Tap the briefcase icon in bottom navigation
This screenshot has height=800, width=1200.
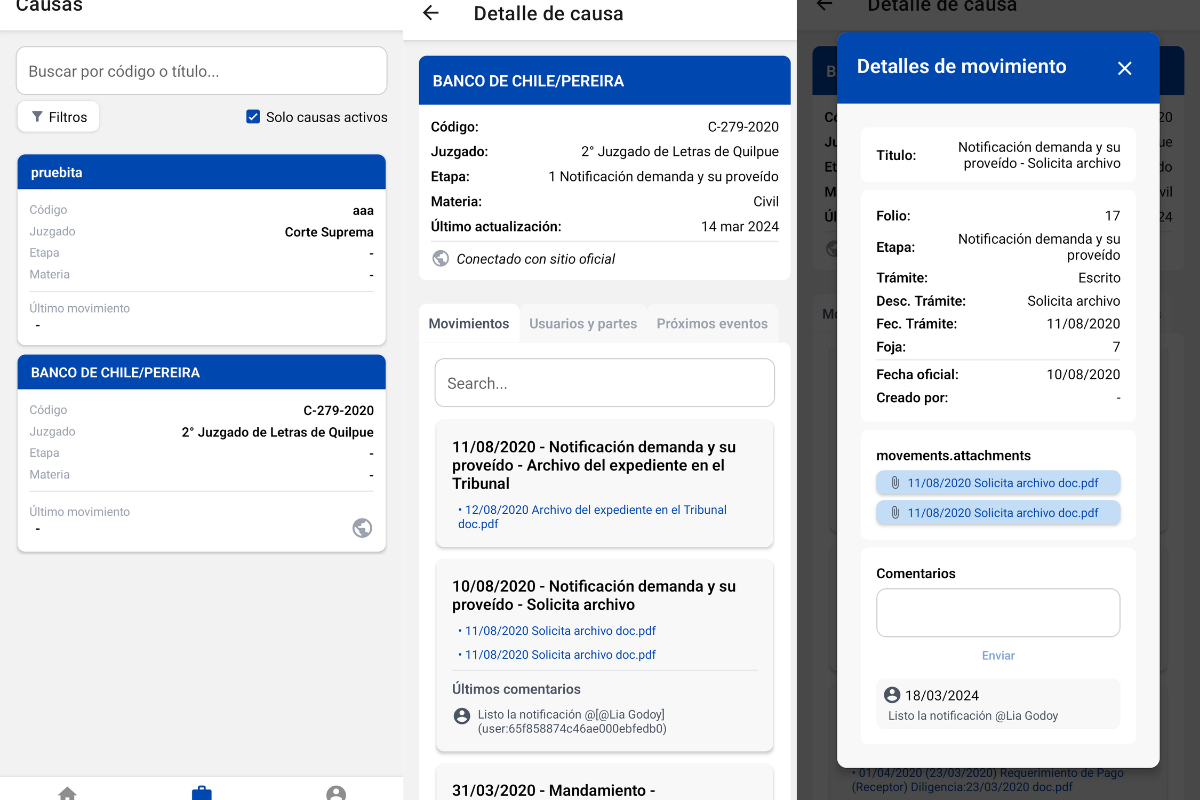click(202, 793)
